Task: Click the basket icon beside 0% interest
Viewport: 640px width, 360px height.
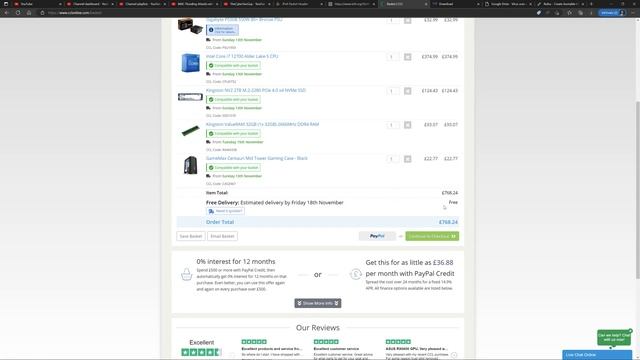Action: click(187, 274)
